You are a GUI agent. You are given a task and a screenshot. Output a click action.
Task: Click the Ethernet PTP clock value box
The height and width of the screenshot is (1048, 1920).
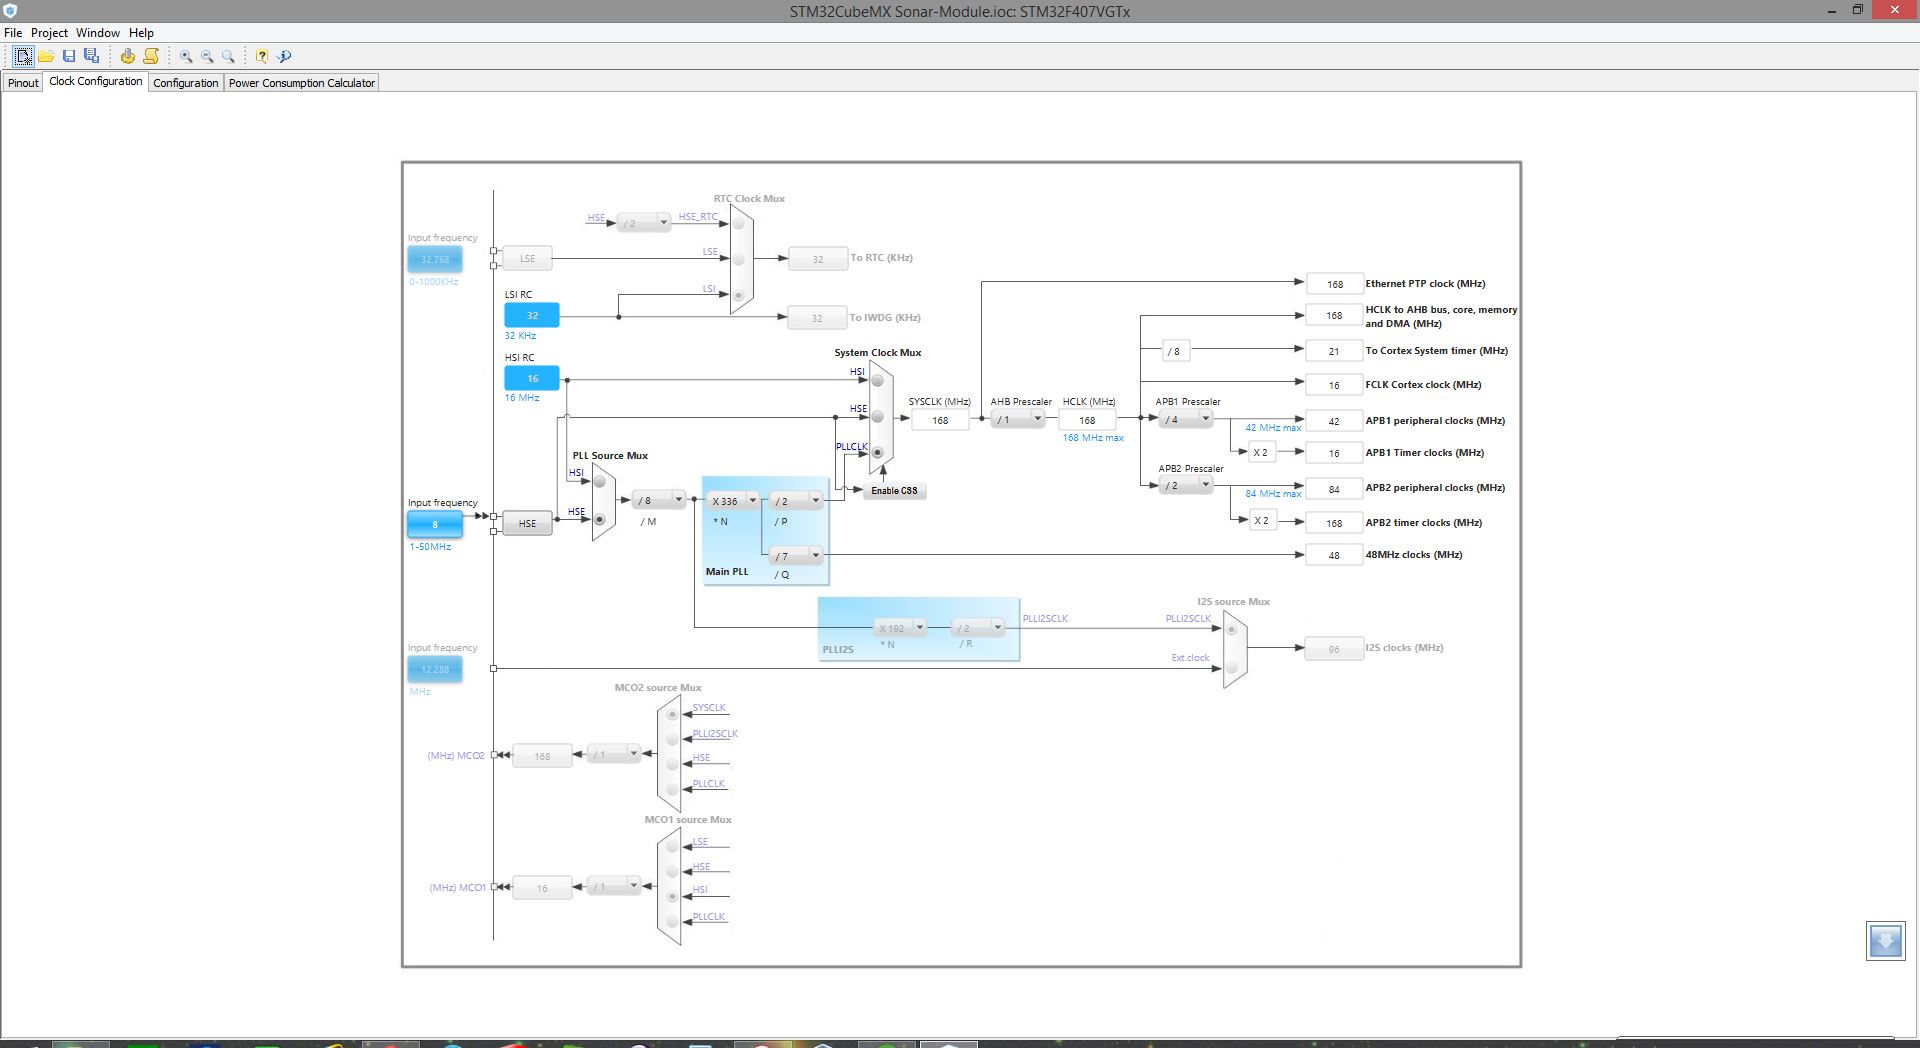pos(1334,285)
